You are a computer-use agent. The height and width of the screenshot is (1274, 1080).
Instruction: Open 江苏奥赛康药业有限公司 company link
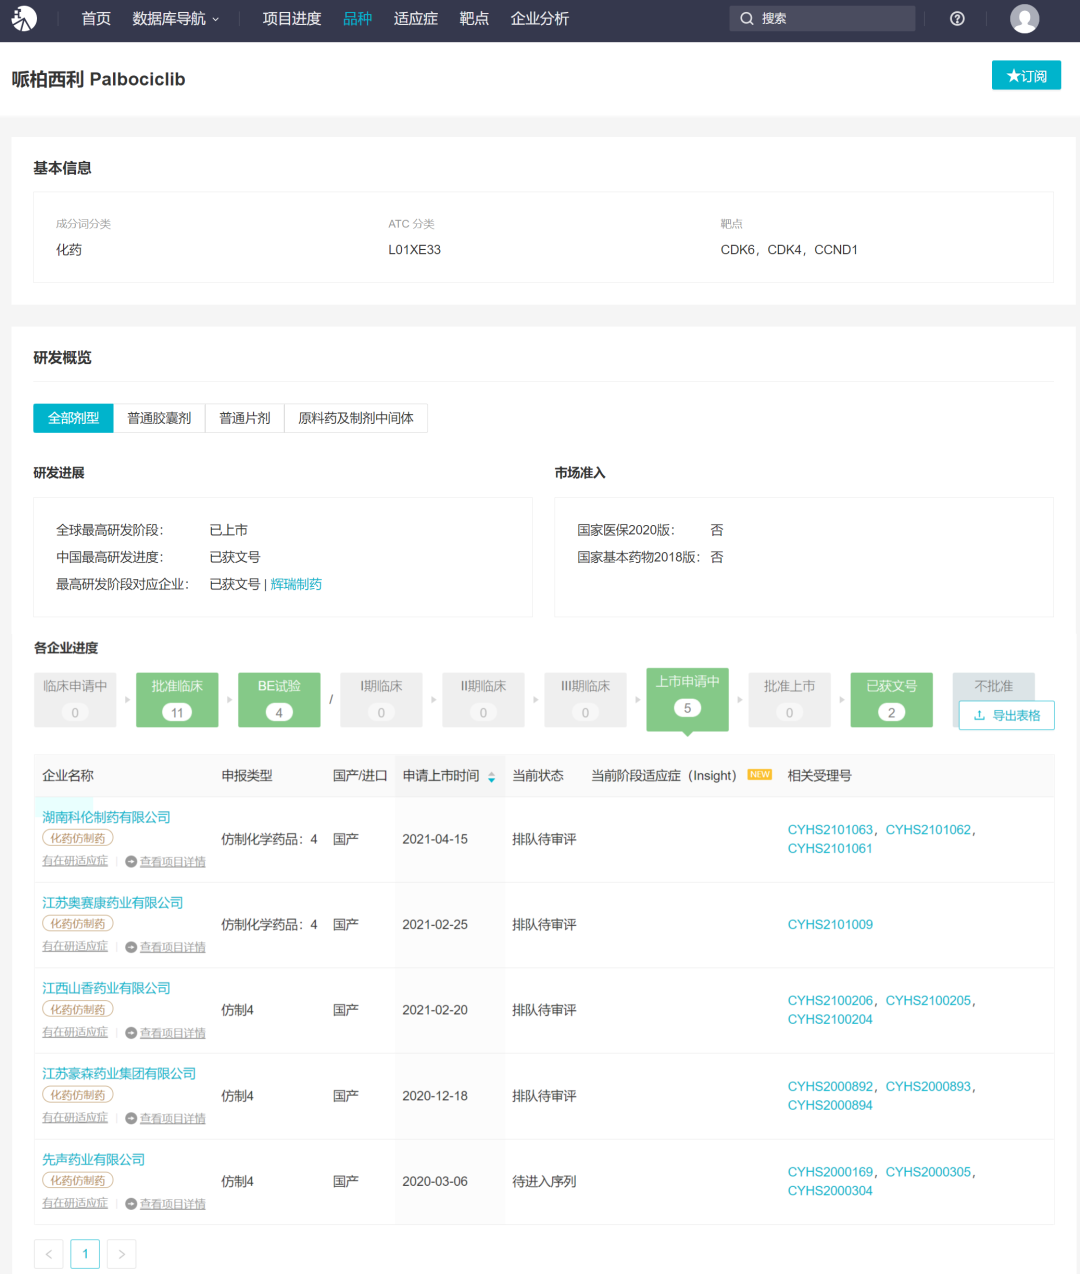coord(113,903)
